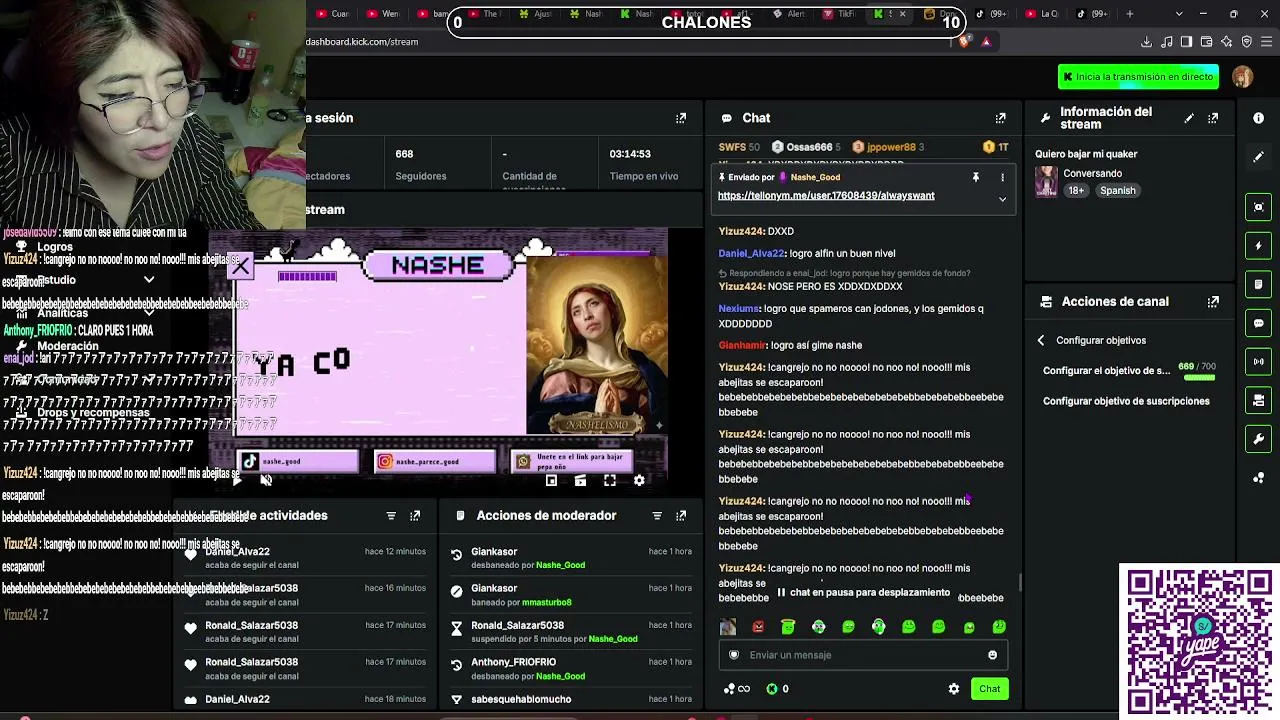Click the green K Kicks icon
Viewport: 1280px width, 720px height.
coord(772,689)
